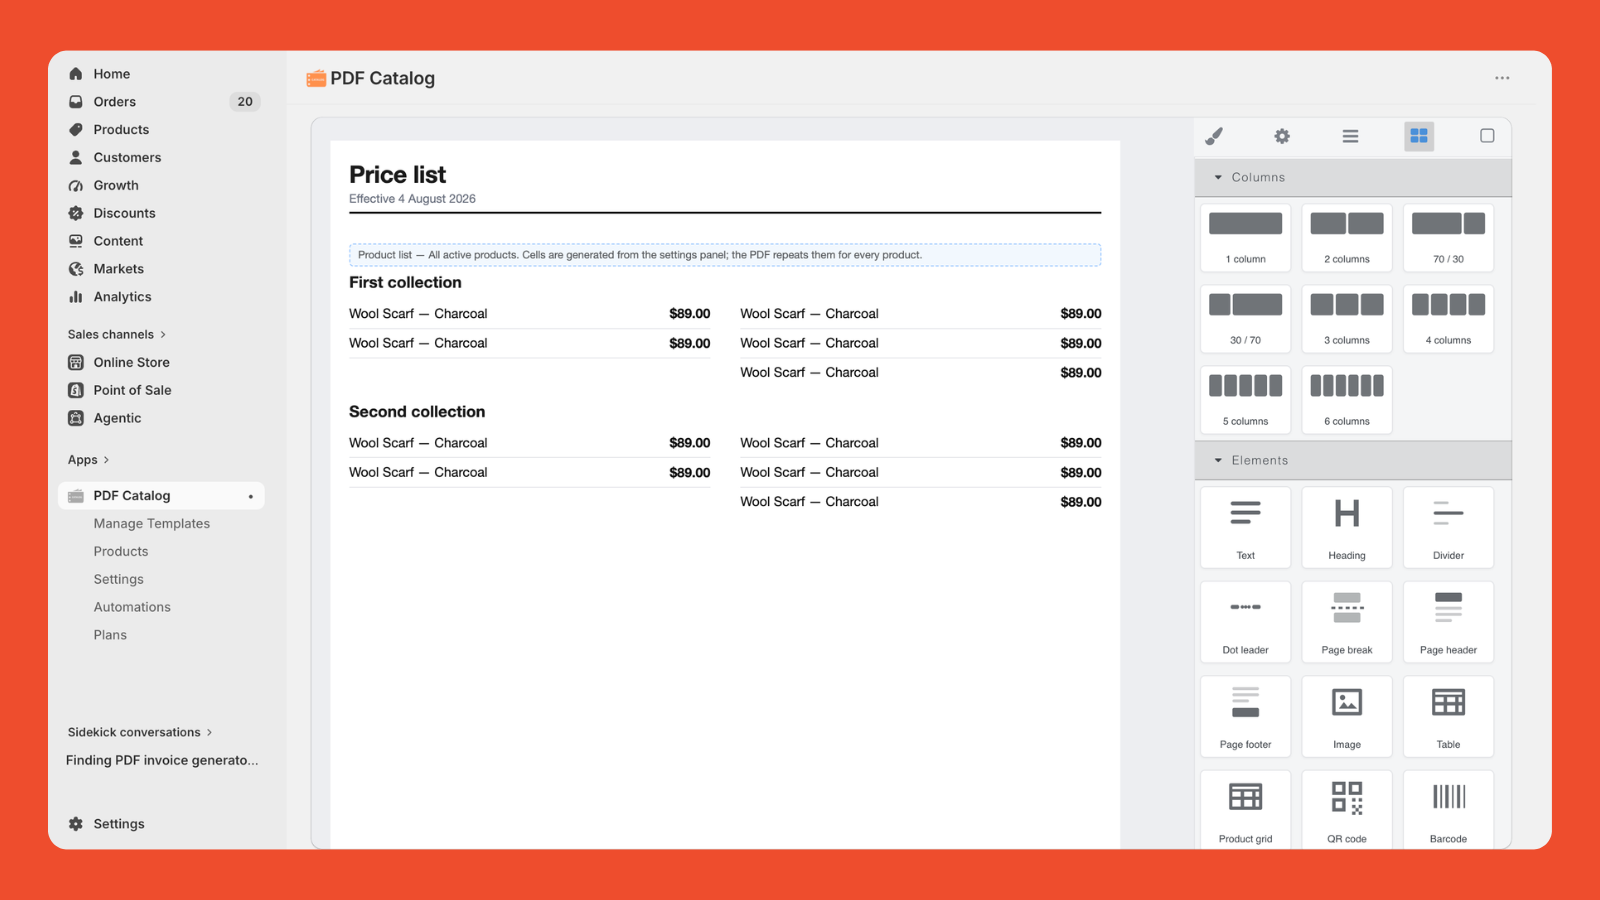Select the First collection heading
This screenshot has width=1600, height=900.
coord(405,283)
